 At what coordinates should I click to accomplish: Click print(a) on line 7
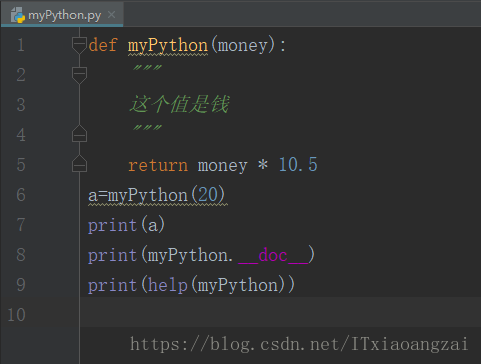click(126, 225)
